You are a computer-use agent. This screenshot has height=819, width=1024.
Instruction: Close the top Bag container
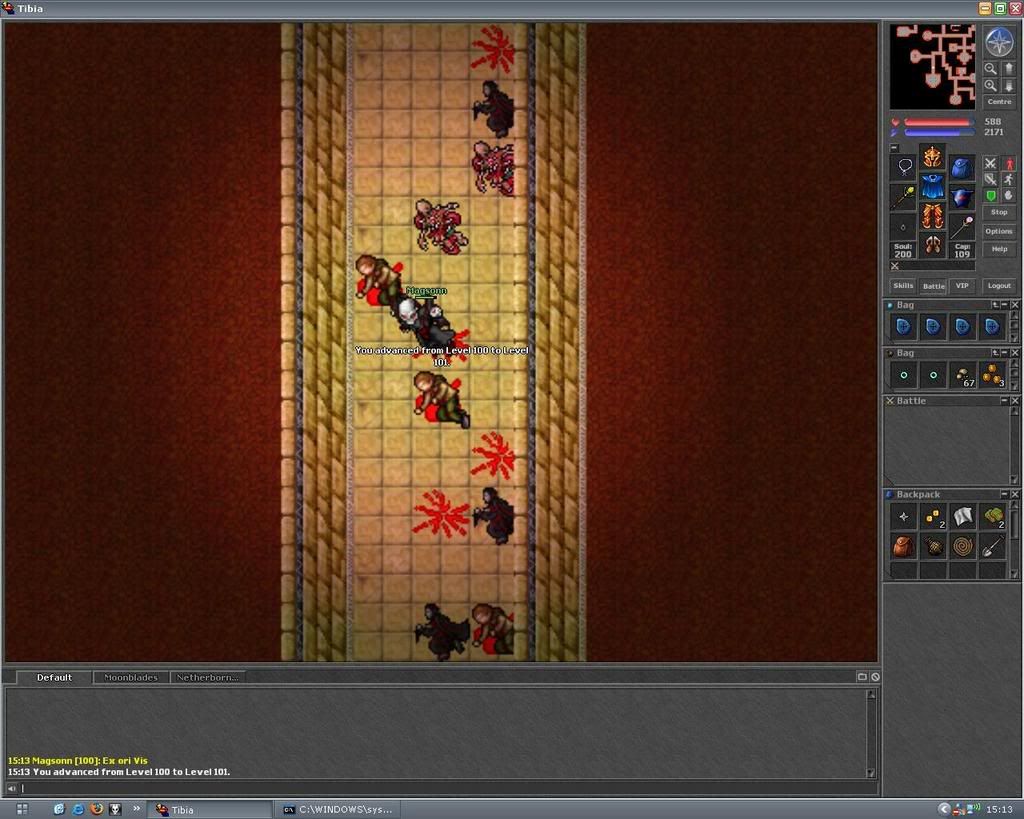click(1015, 305)
